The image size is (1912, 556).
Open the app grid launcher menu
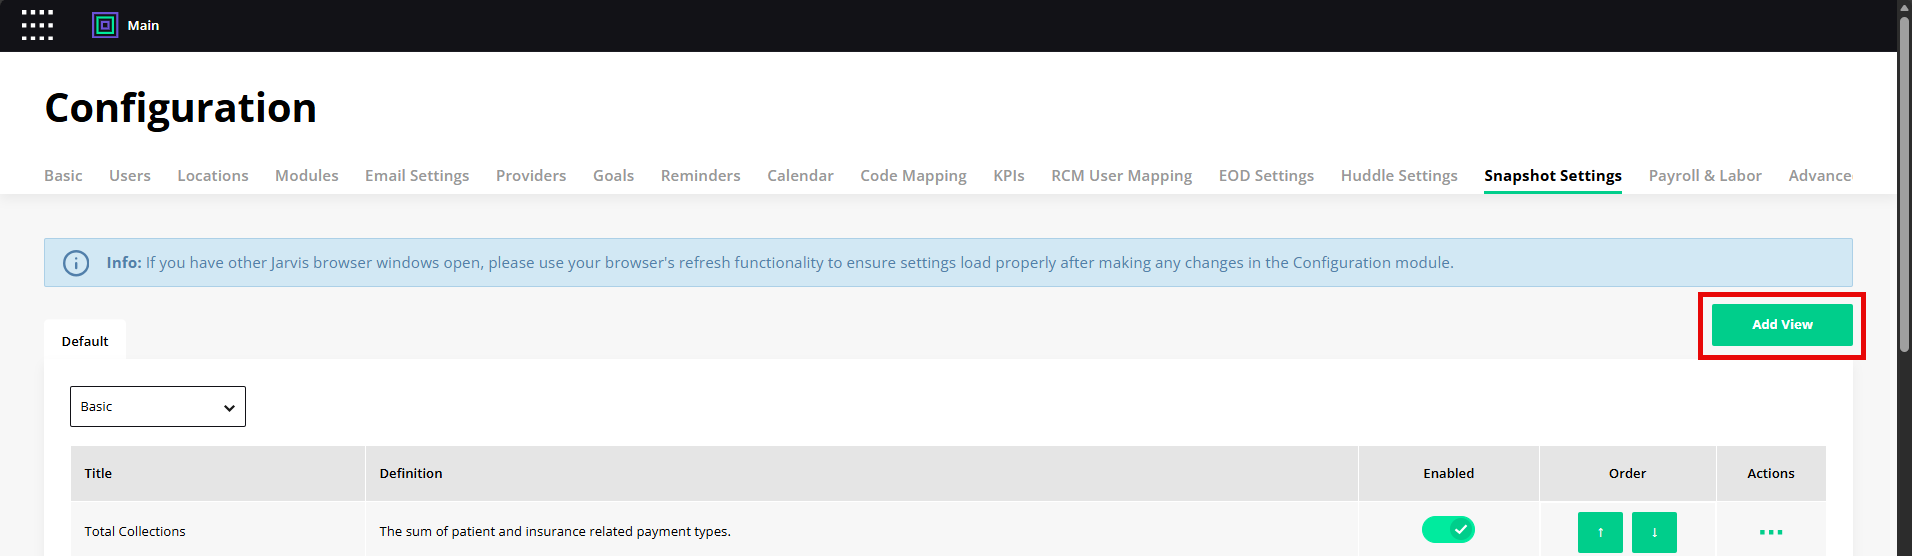[37, 25]
